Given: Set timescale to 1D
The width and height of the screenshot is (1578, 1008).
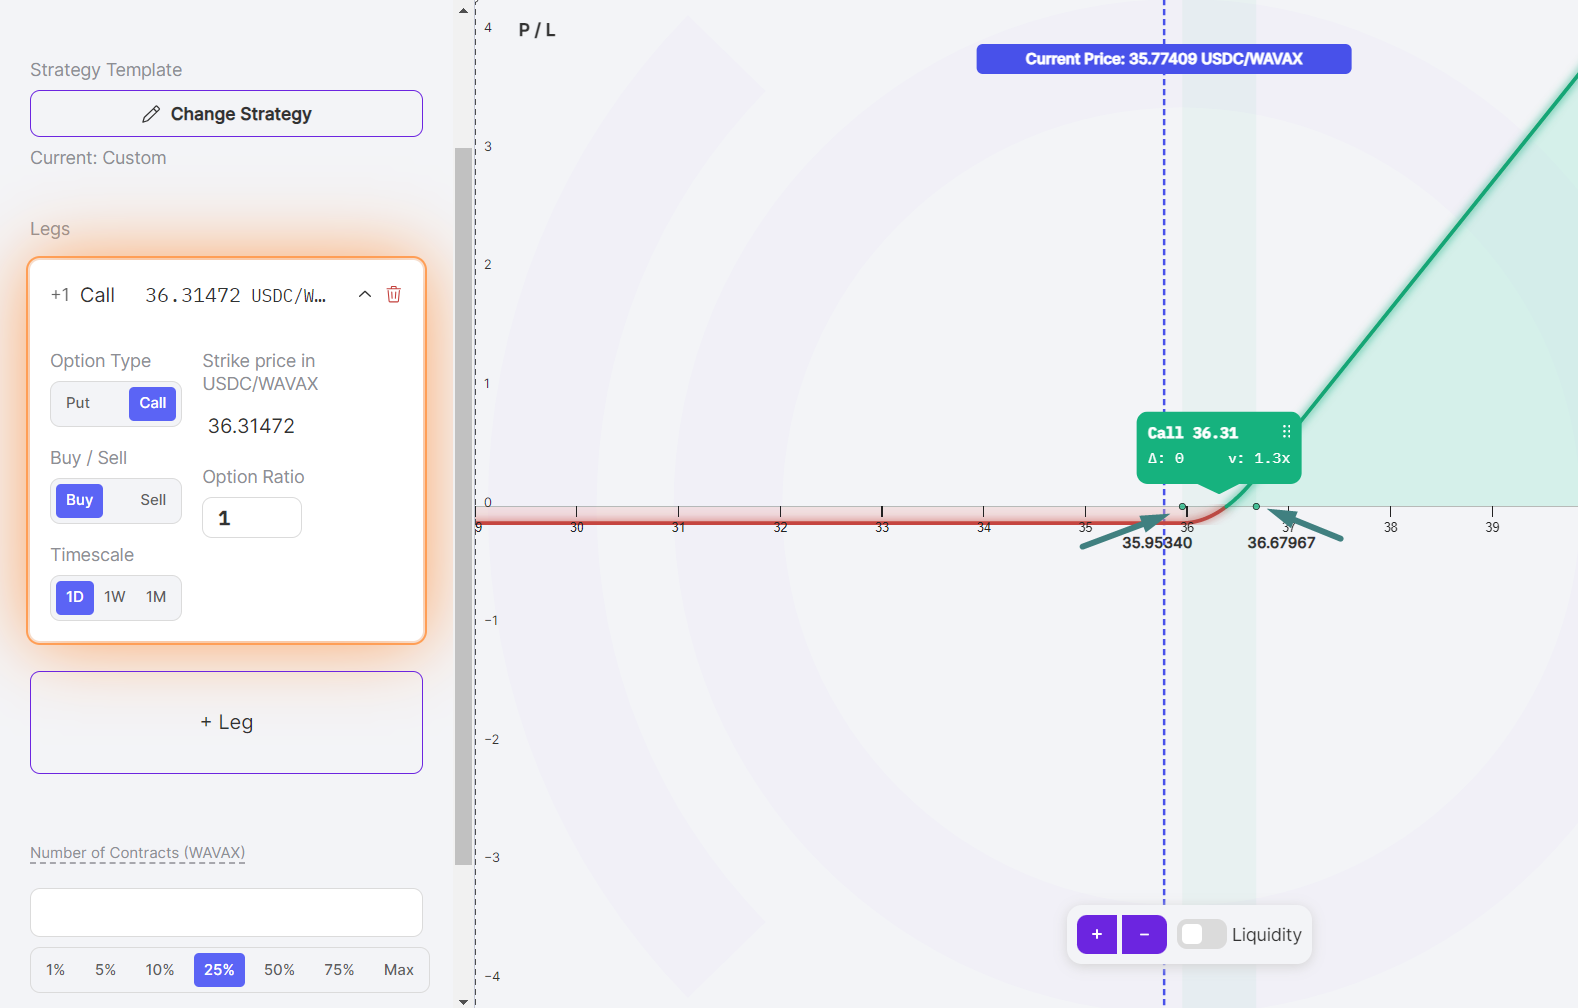Looking at the screenshot, I should [x=75, y=597].
